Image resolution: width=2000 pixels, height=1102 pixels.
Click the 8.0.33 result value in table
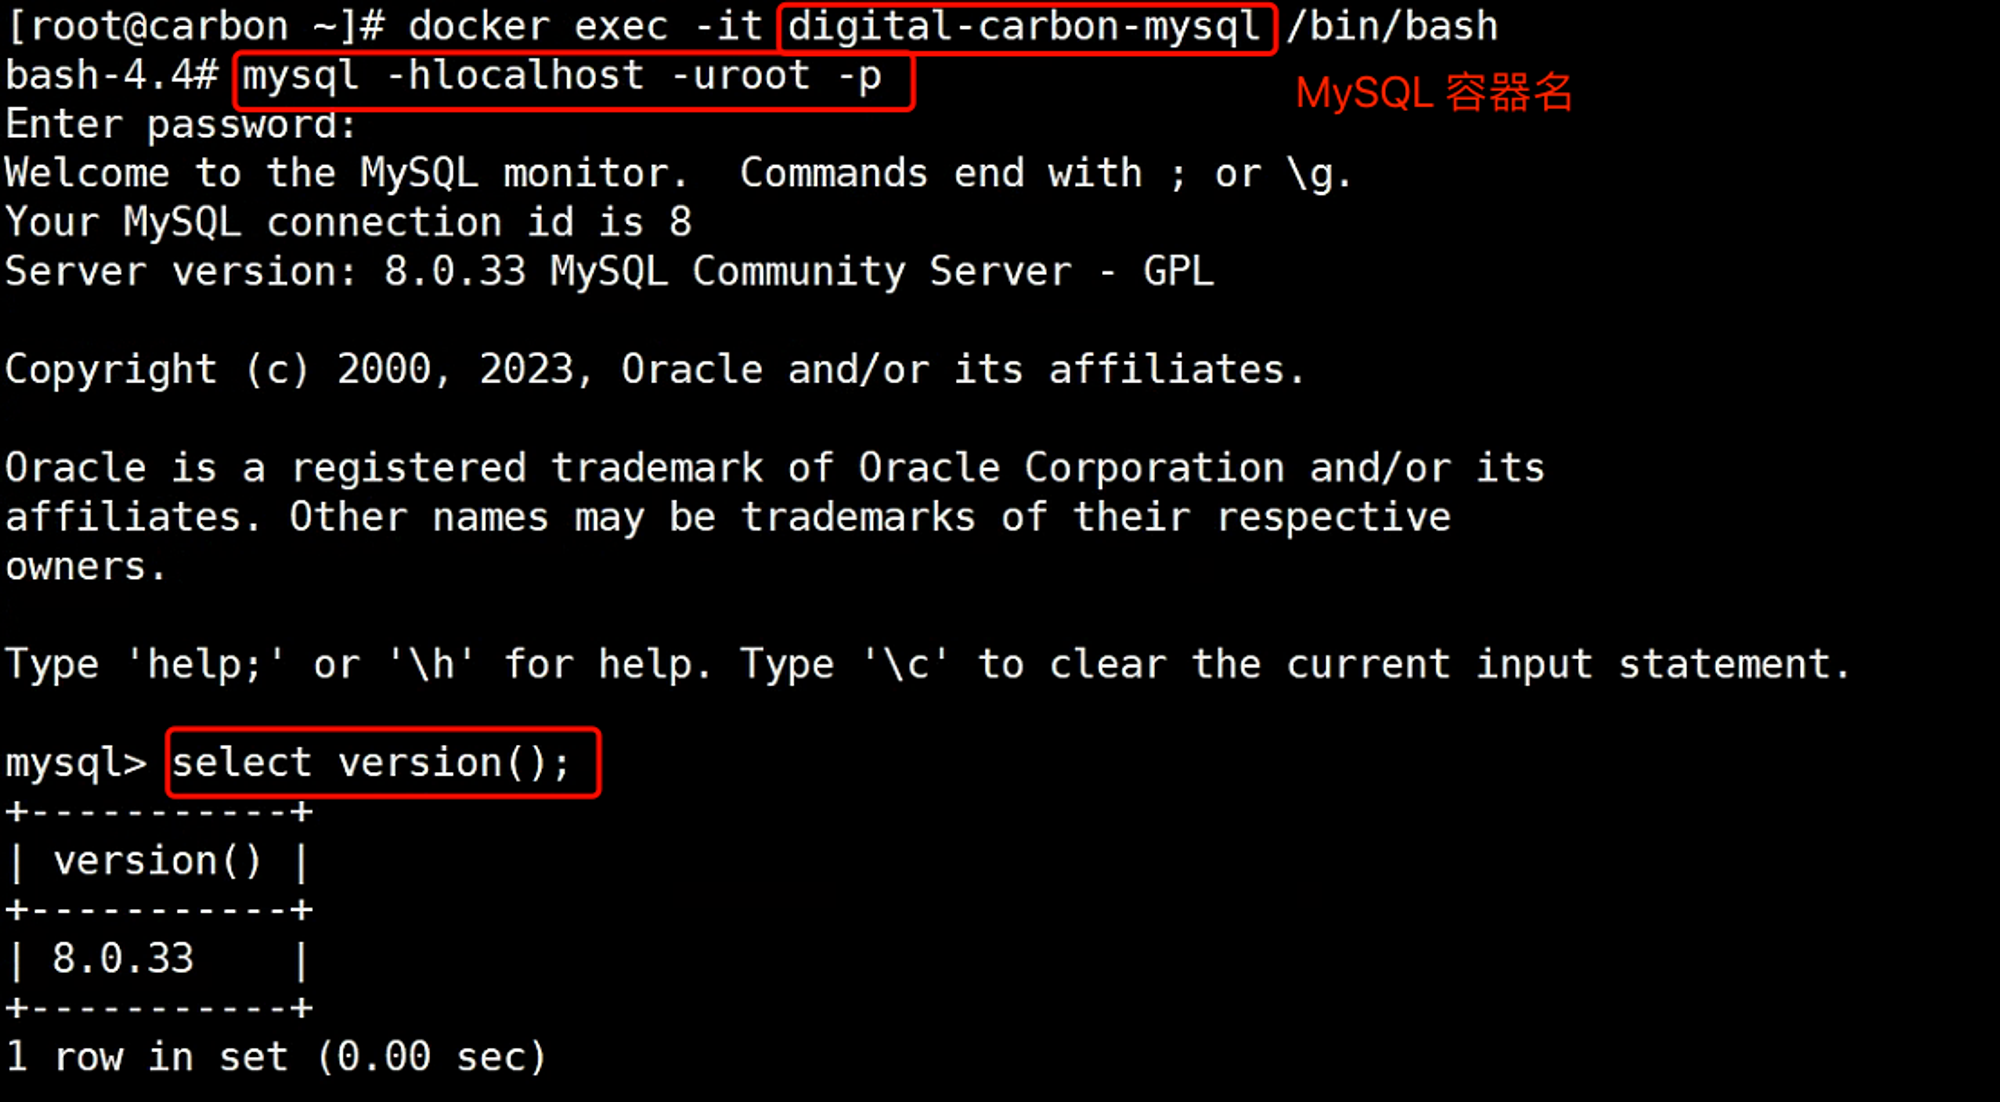[x=123, y=959]
